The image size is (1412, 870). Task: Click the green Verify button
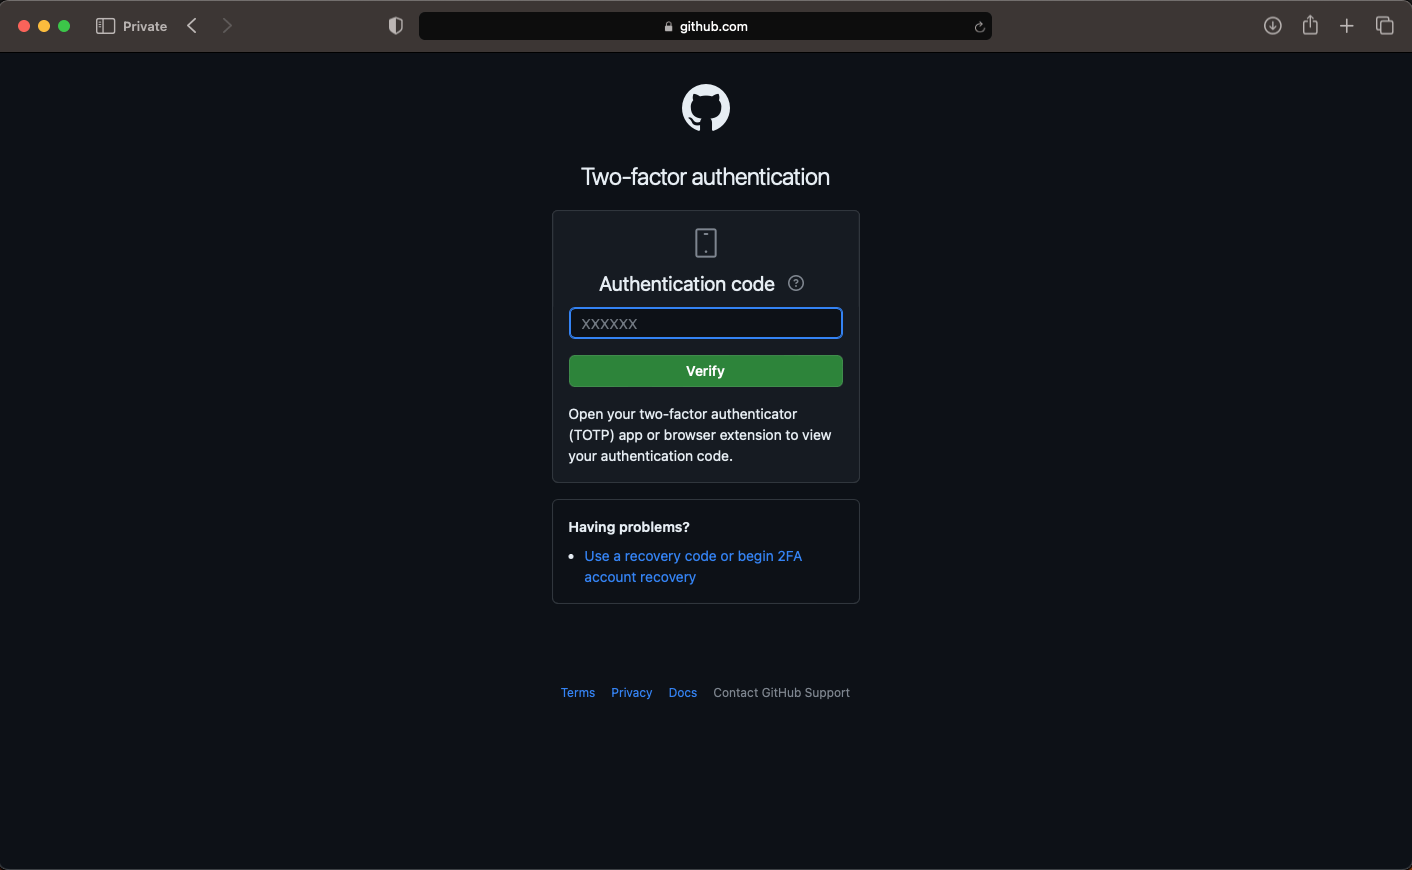tap(706, 371)
